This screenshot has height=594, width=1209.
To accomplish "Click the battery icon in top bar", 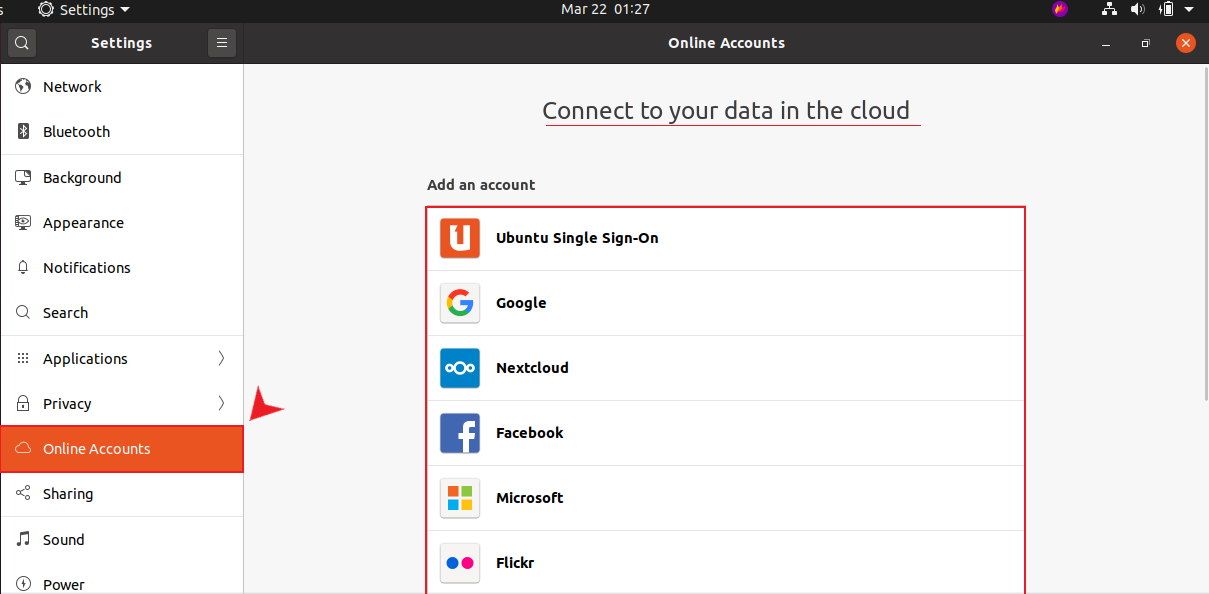I will tap(1166, 9).
